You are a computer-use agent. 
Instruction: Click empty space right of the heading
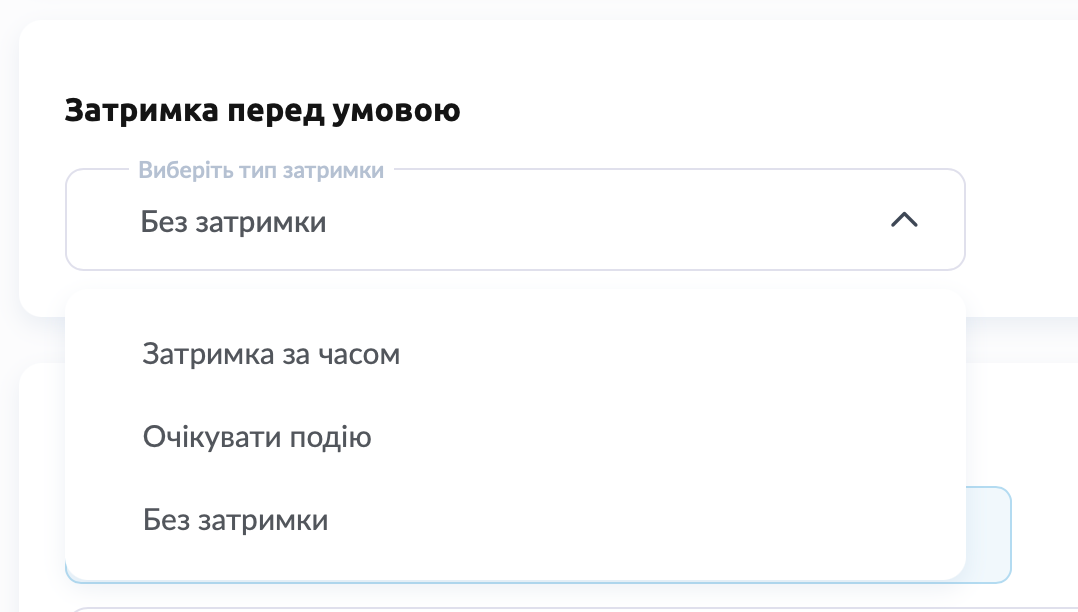pos(750,110)
